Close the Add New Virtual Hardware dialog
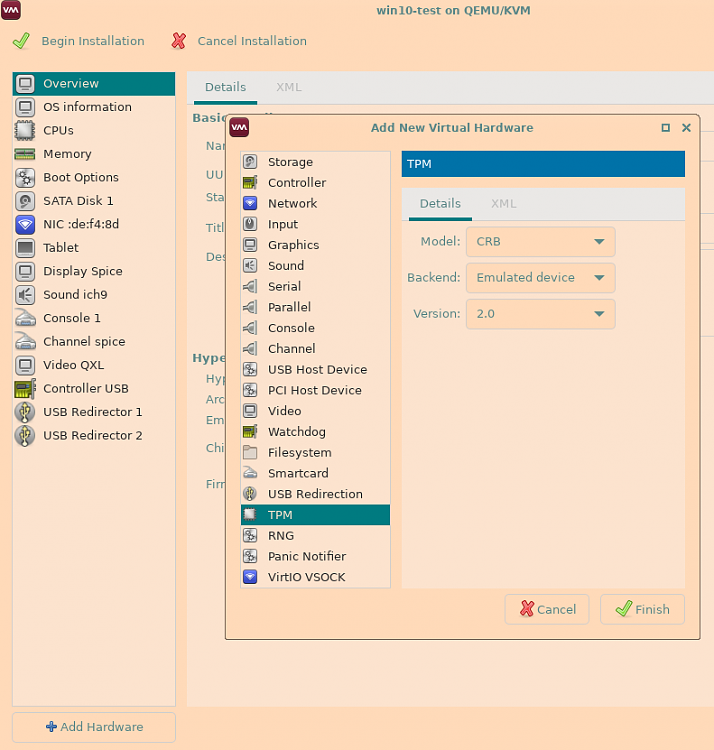Viewport: 714px width, 750px height. coord(686,128)
